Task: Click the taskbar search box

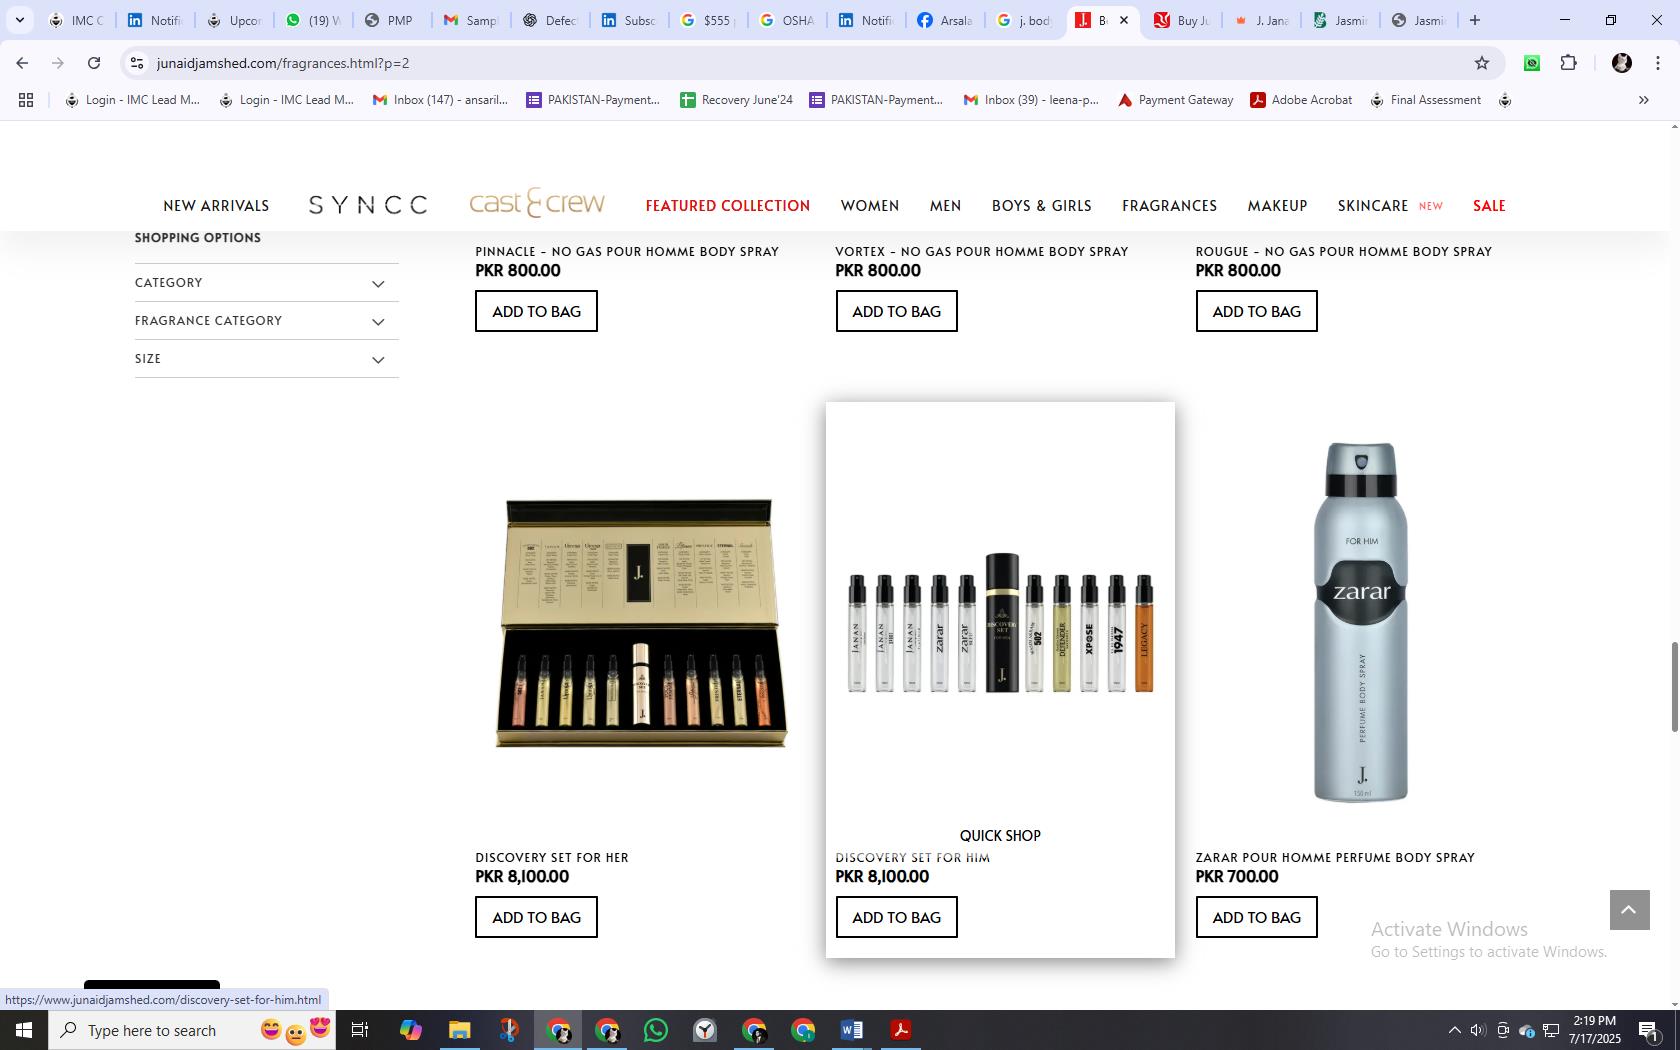Action: point(192,1030)
